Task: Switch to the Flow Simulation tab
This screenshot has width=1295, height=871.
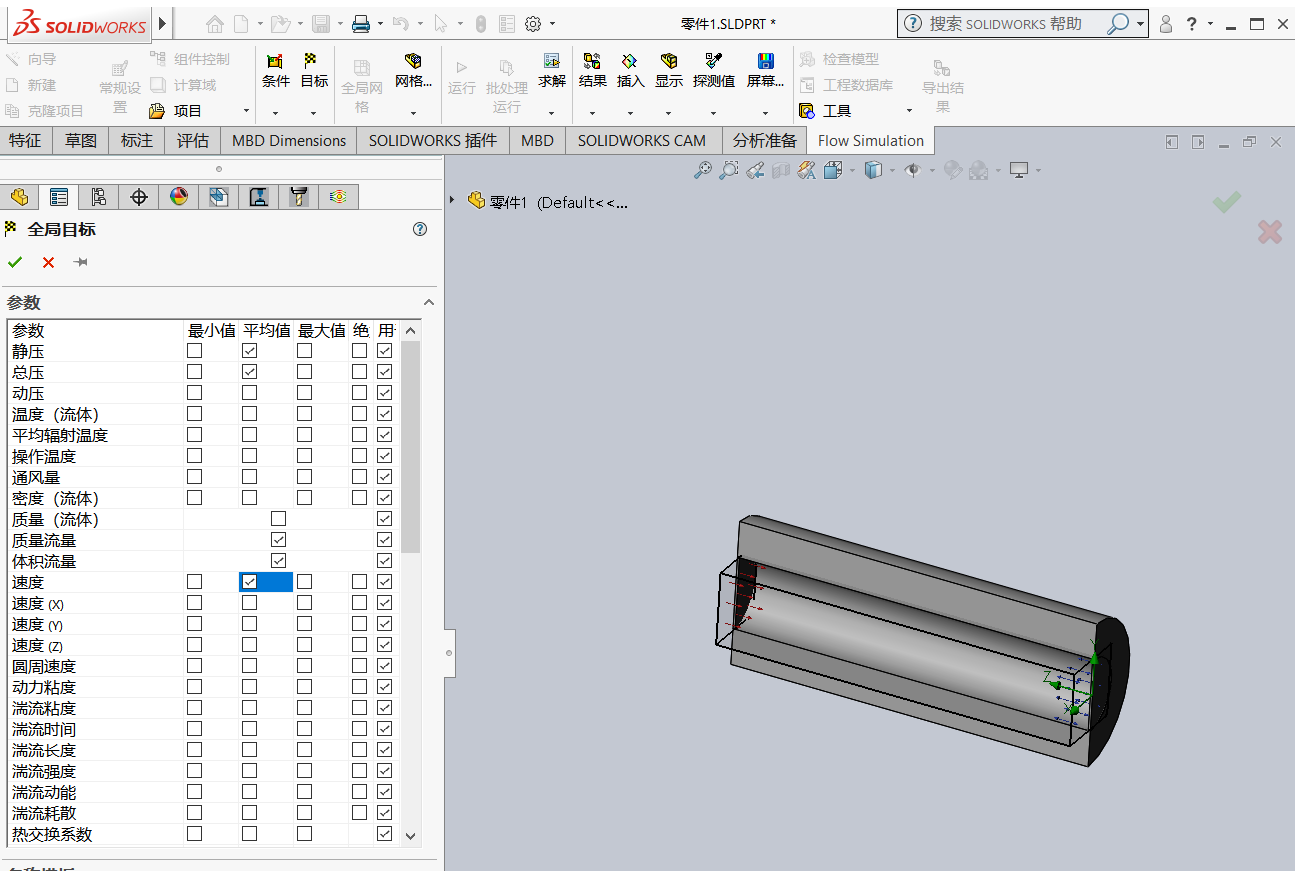Action: (x=869, y=140)
